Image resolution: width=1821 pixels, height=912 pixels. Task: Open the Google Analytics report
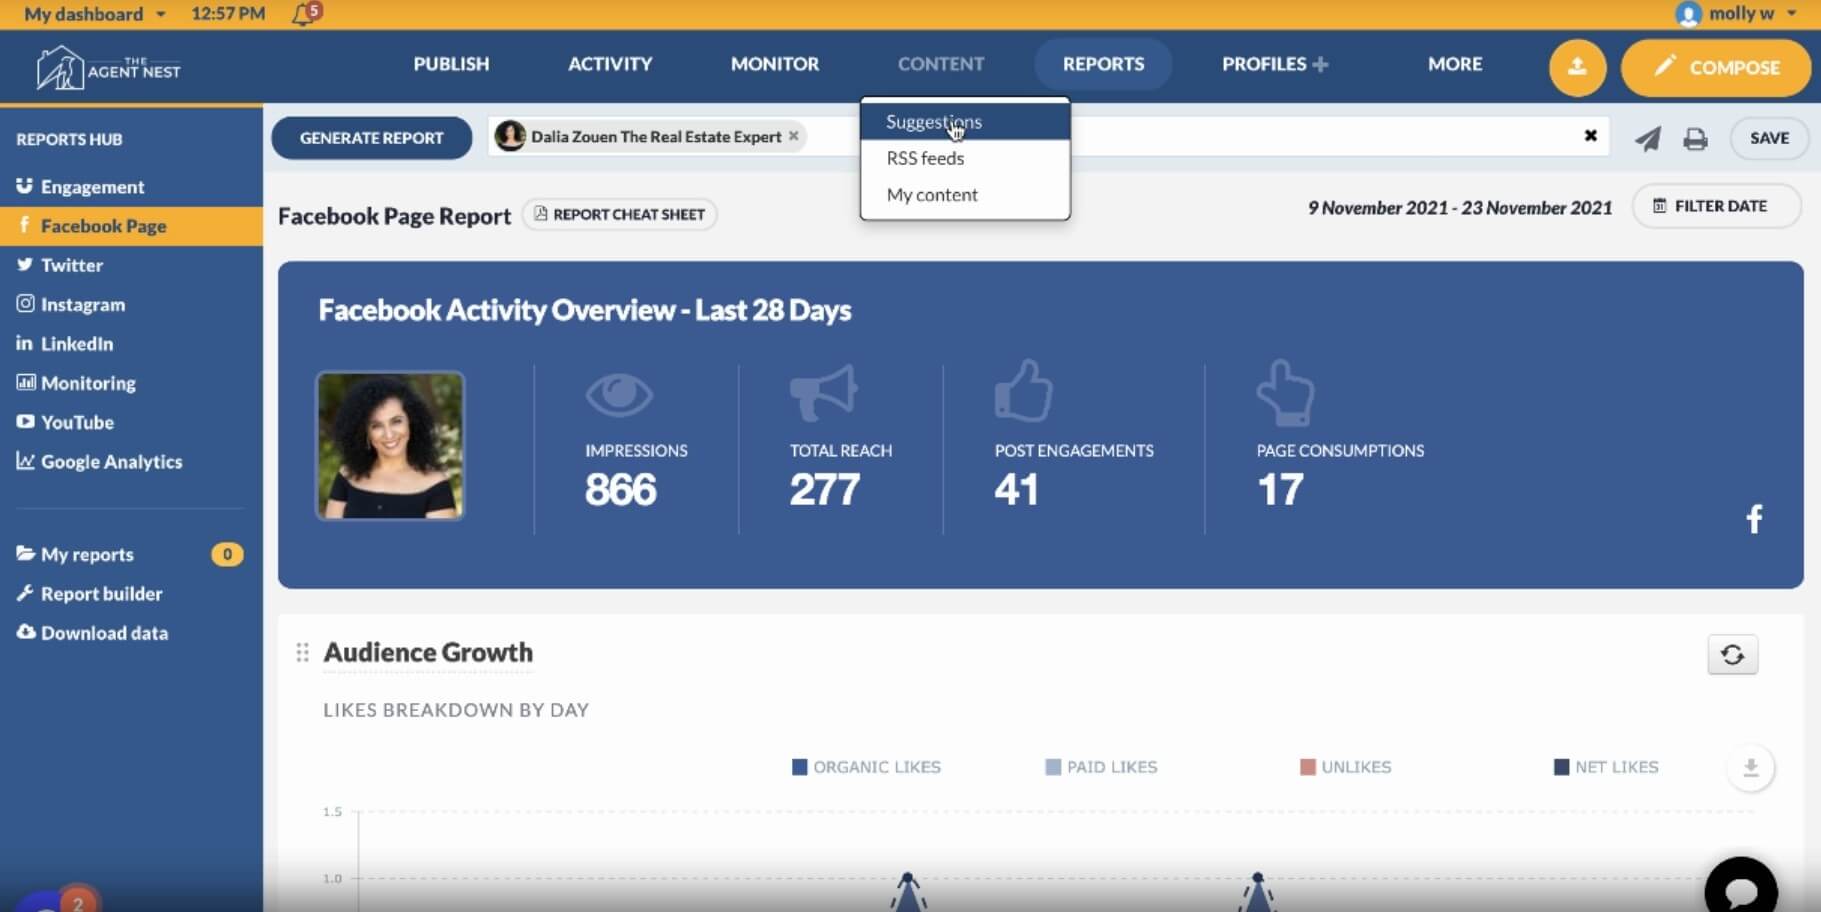click(x=131, y=461)
